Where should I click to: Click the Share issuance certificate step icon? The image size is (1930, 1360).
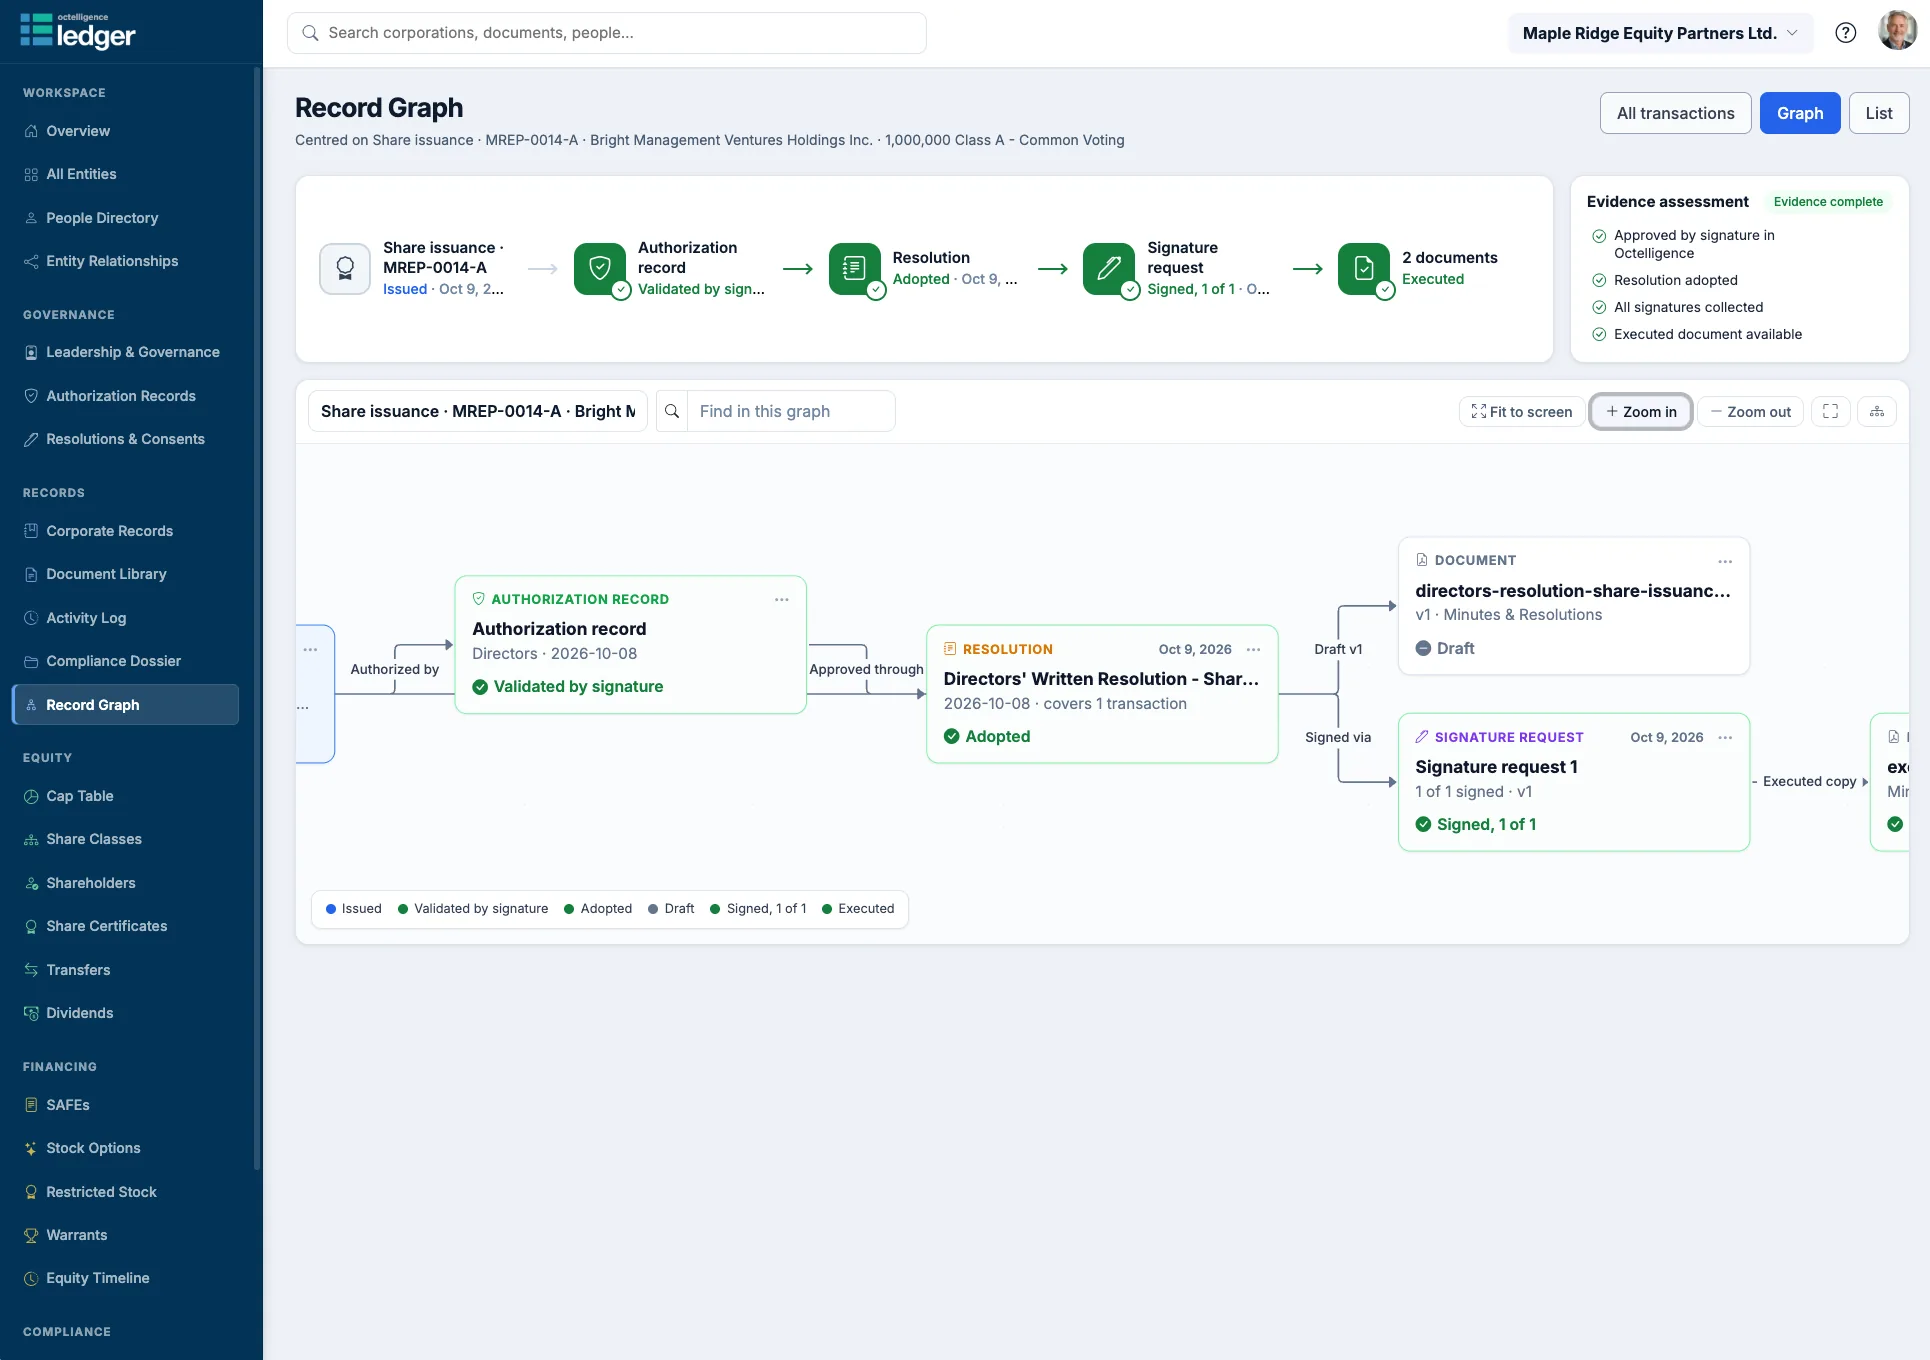pyautogui.click(x=345, y=268)
